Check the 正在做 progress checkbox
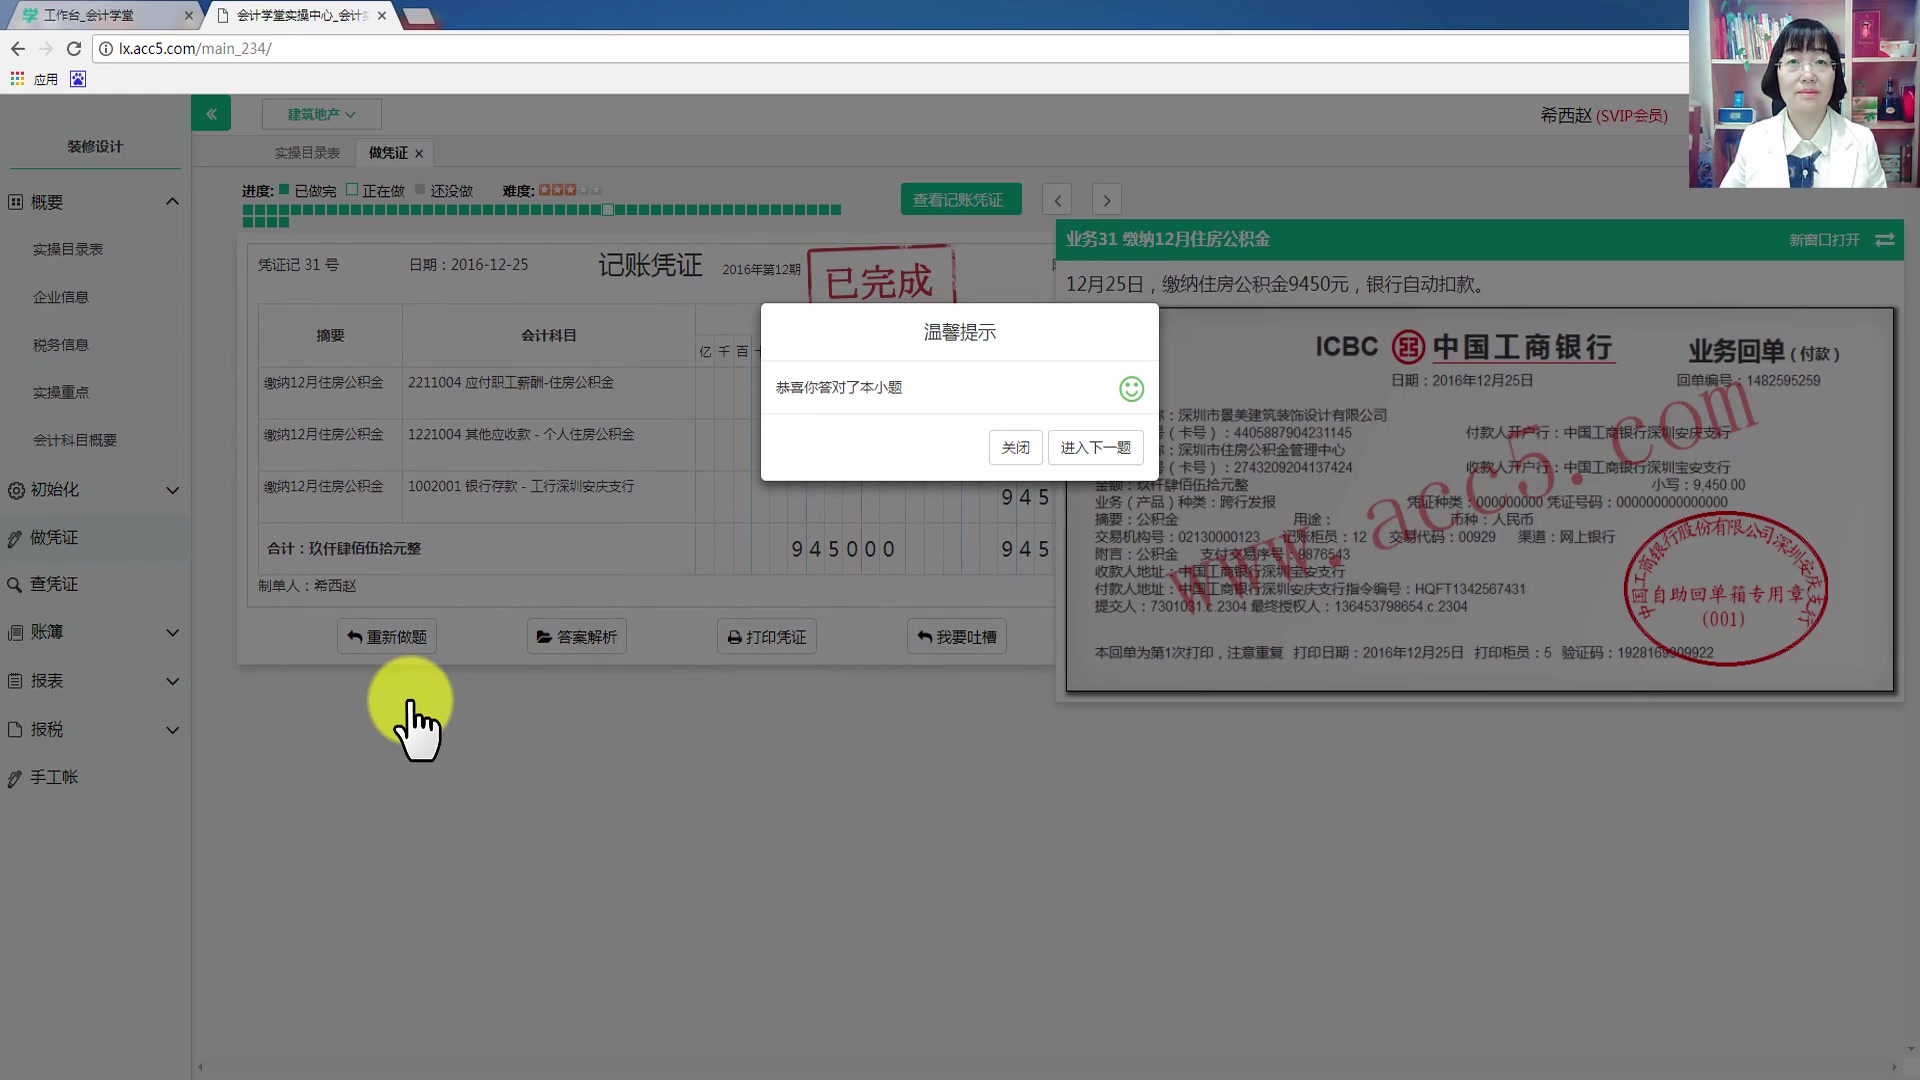1920x1080 pixels. click(x=352, y=188)
